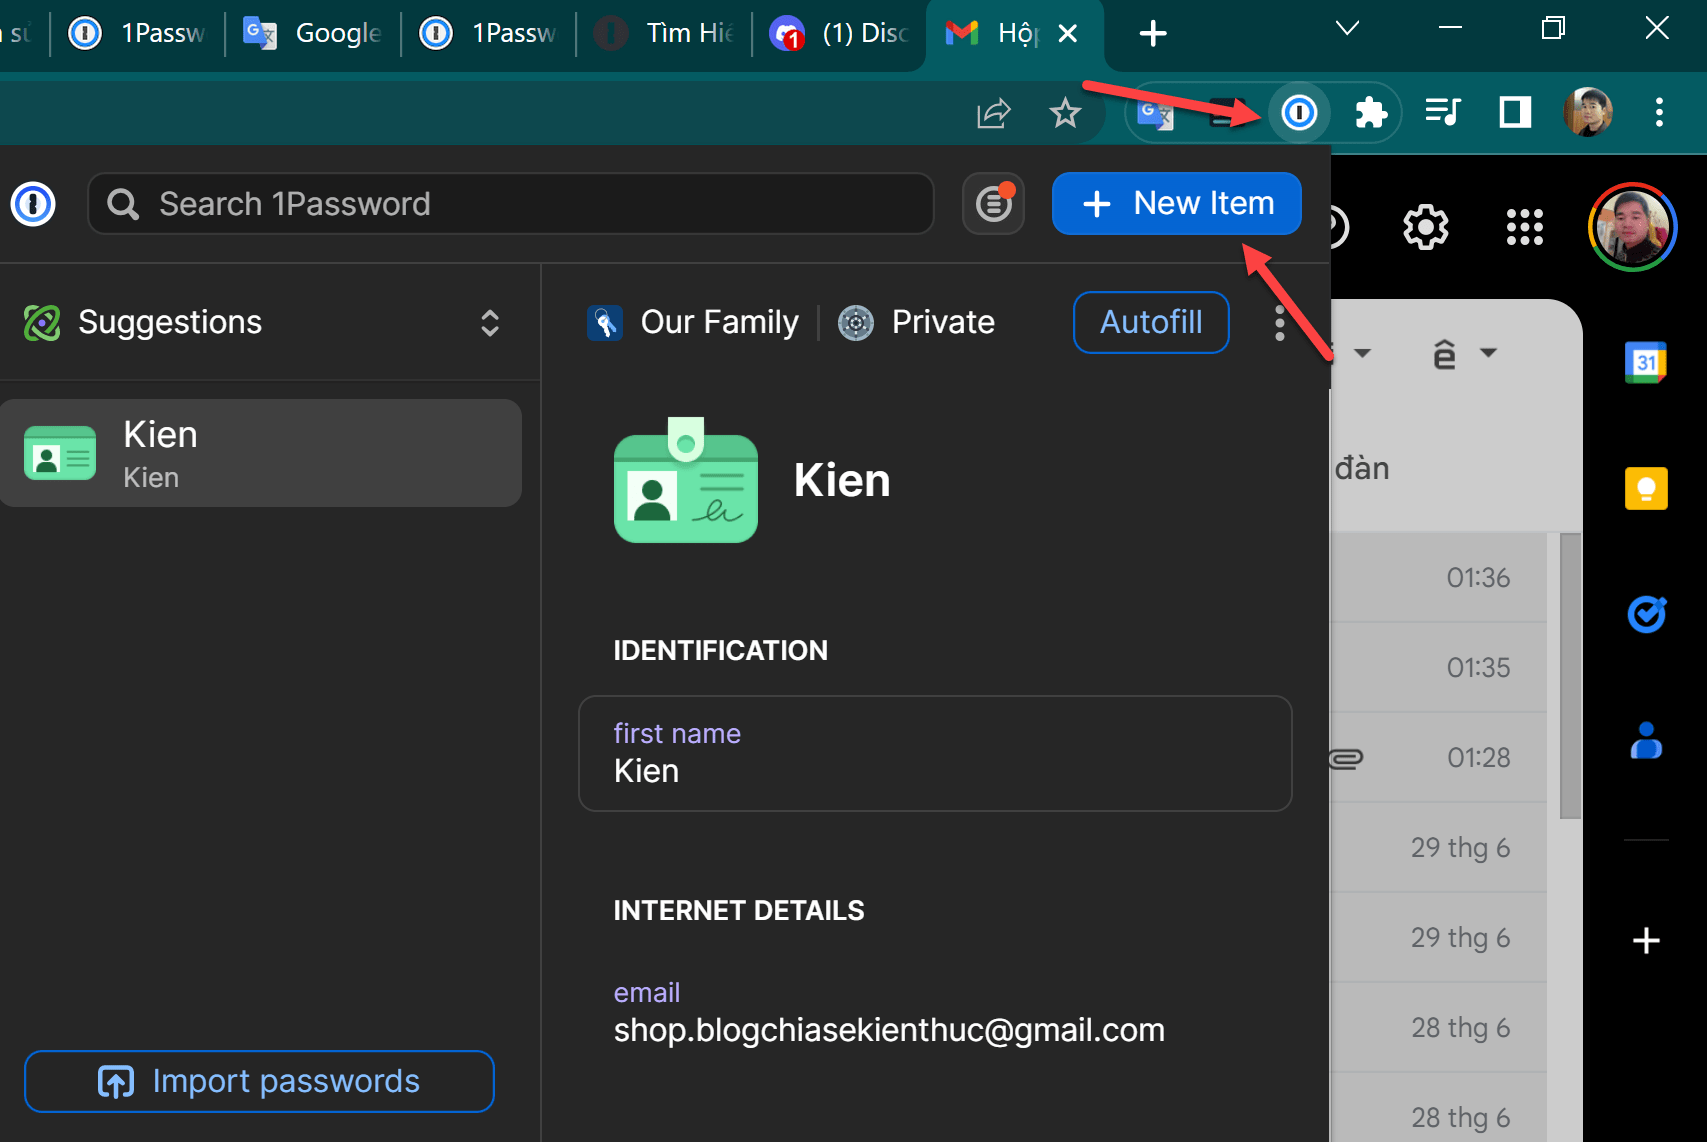
Task: Open the item's three-dot more options
Action: tap(1279, 323)
